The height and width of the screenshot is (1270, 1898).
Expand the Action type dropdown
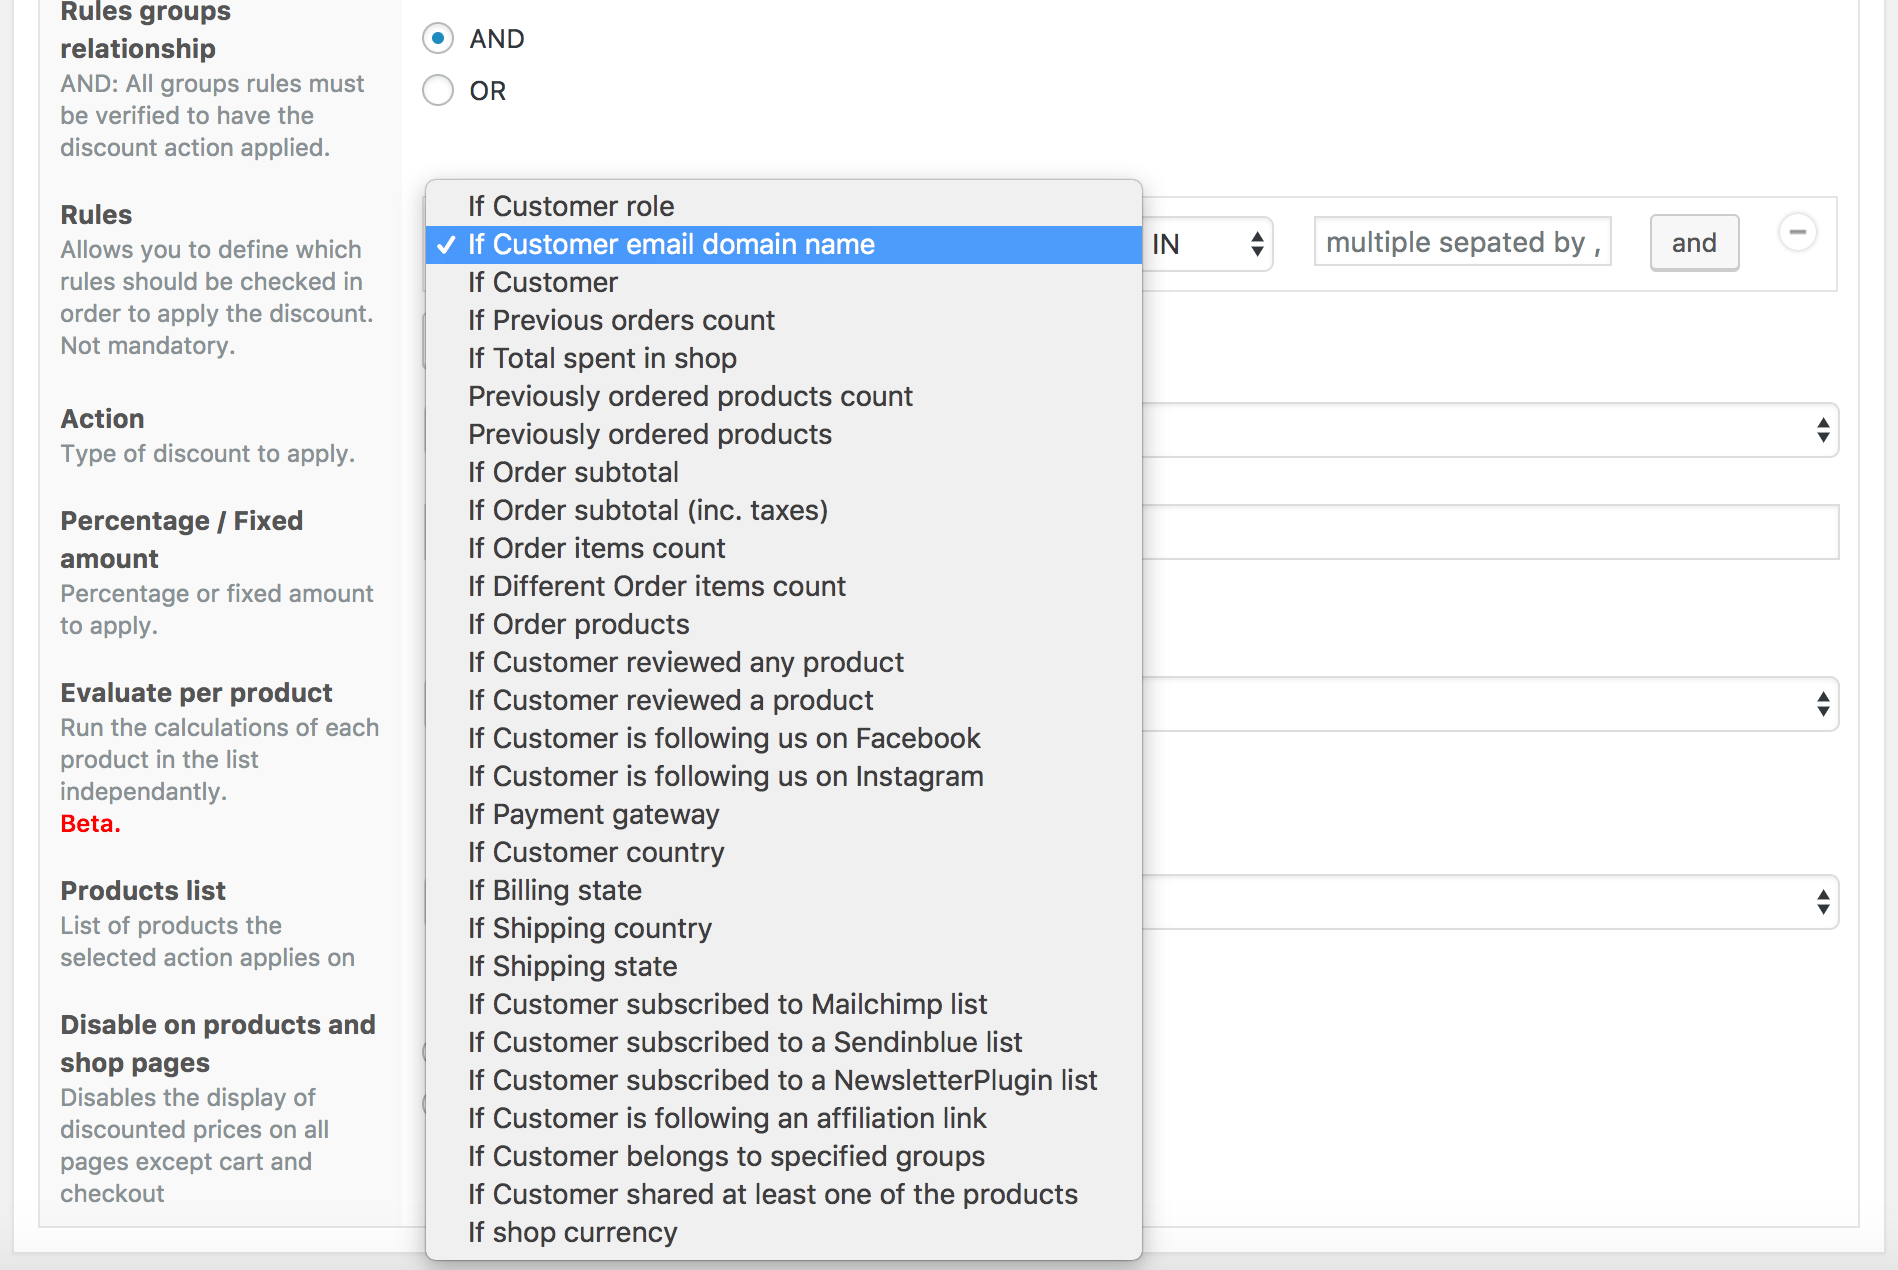pos(1490,430)
